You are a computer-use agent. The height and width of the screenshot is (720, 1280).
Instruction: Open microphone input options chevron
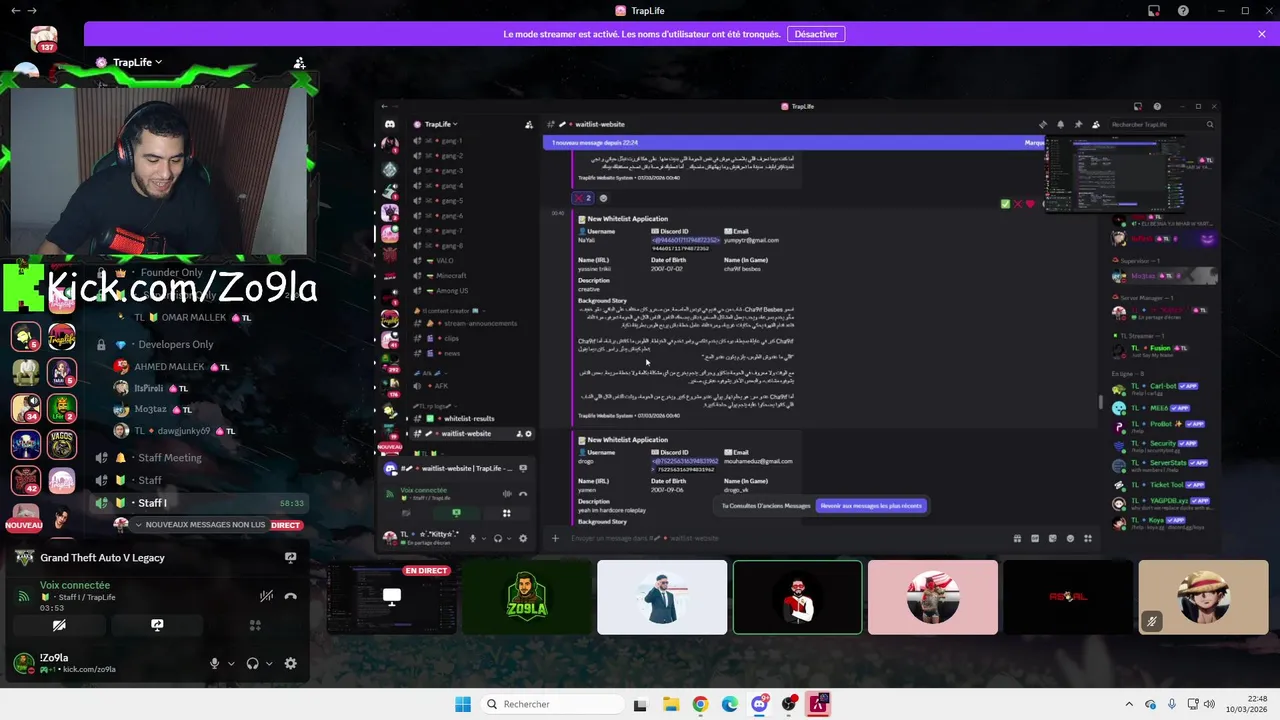tap(231, 663)
